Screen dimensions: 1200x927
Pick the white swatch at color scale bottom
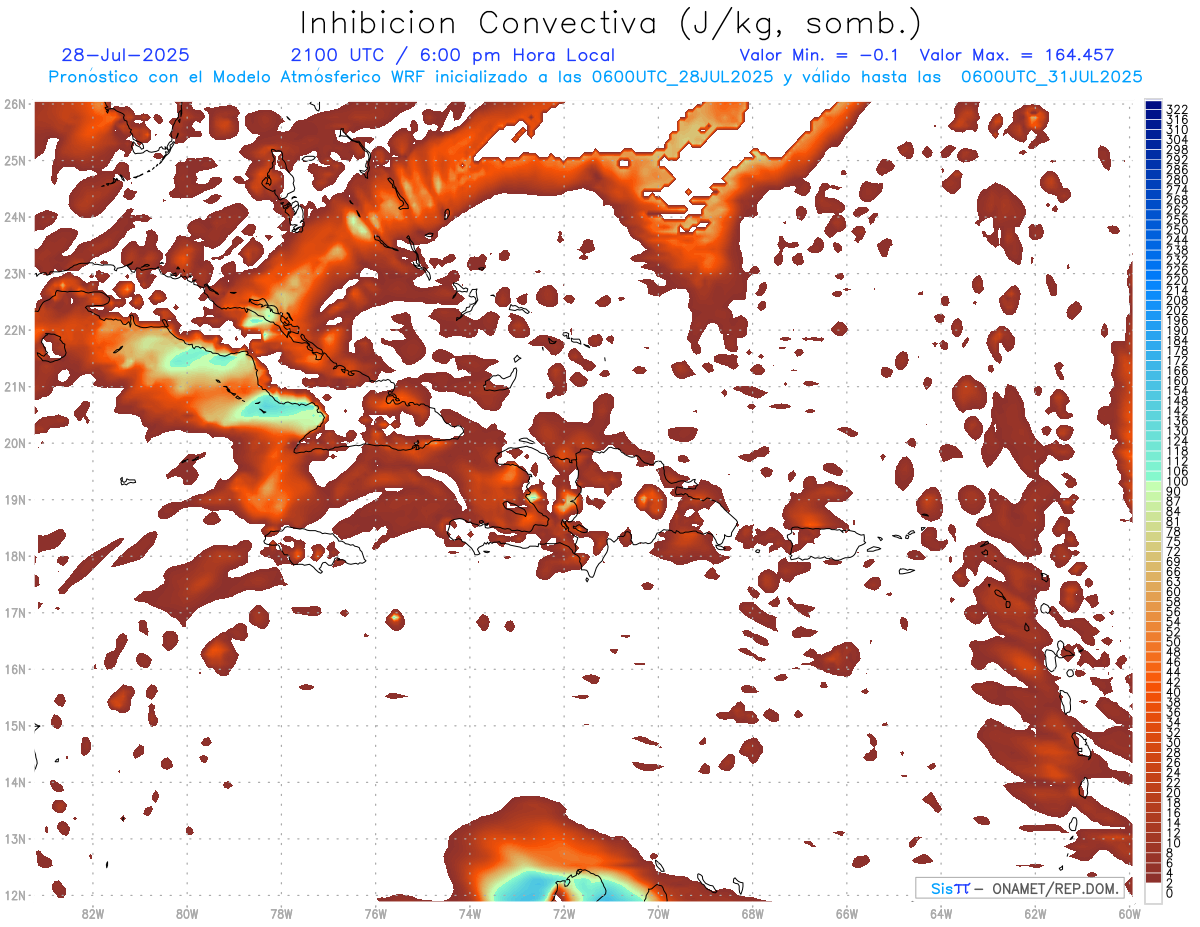click(x=1154, y=893)
